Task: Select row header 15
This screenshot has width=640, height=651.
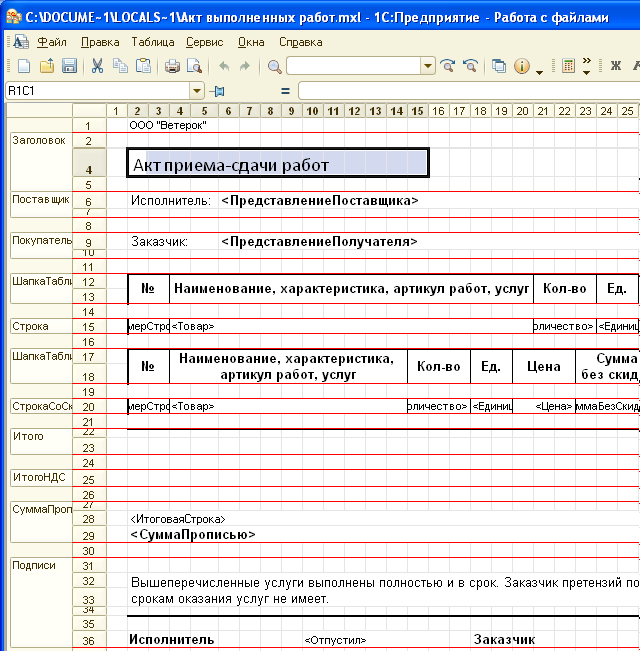Action: 89,327
